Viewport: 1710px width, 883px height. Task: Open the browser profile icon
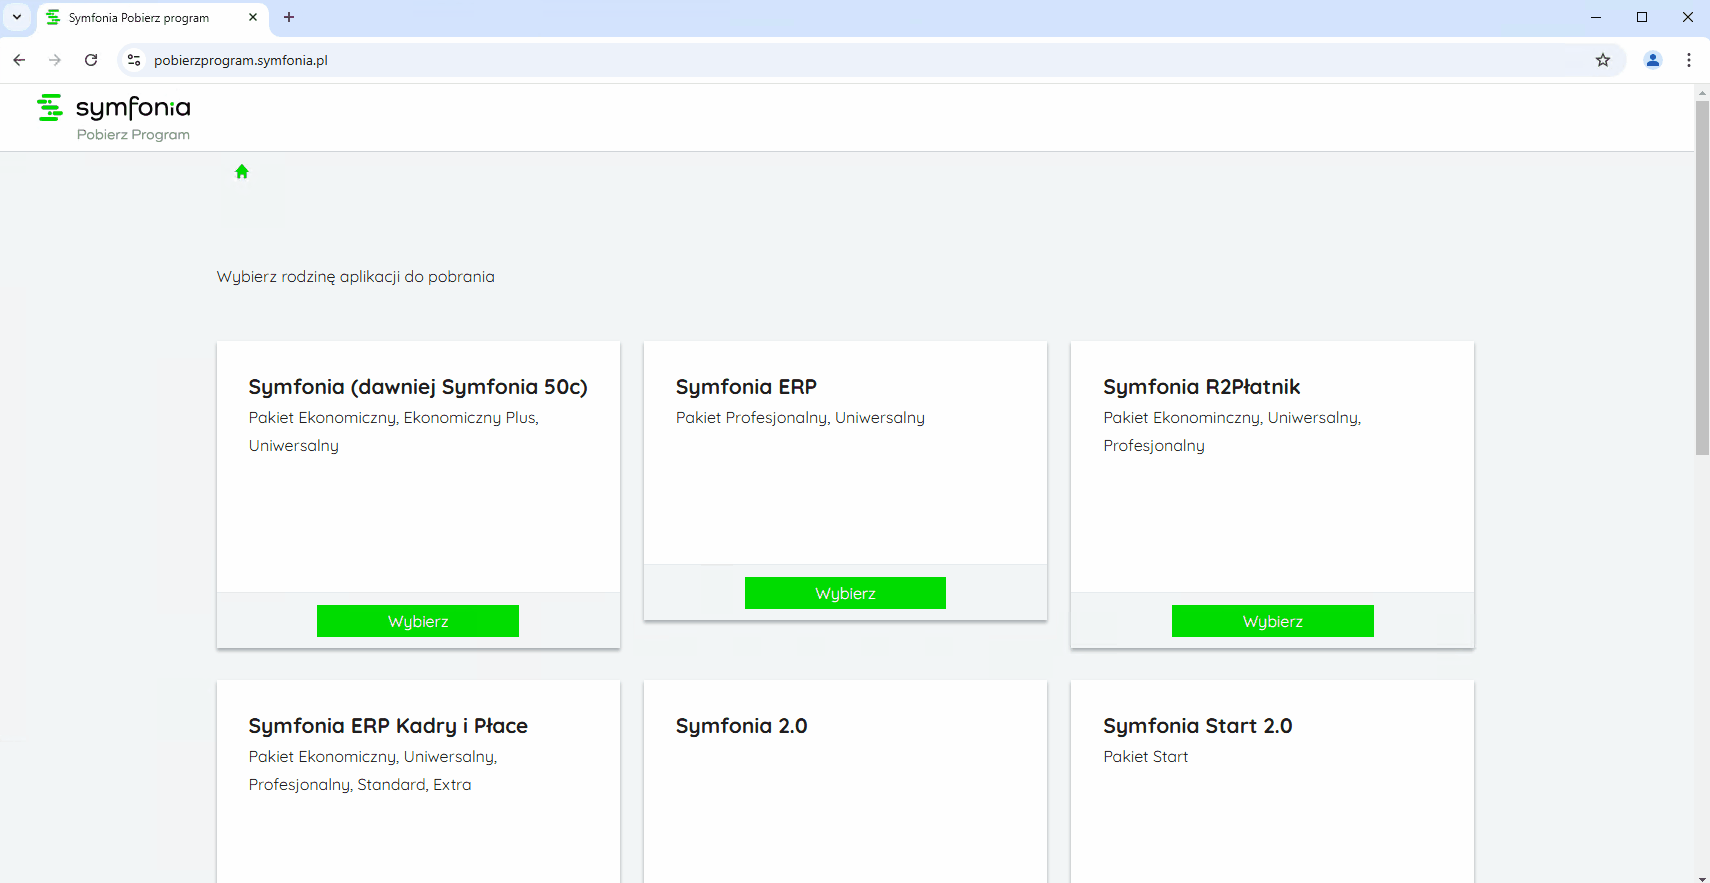(1653, 60)
